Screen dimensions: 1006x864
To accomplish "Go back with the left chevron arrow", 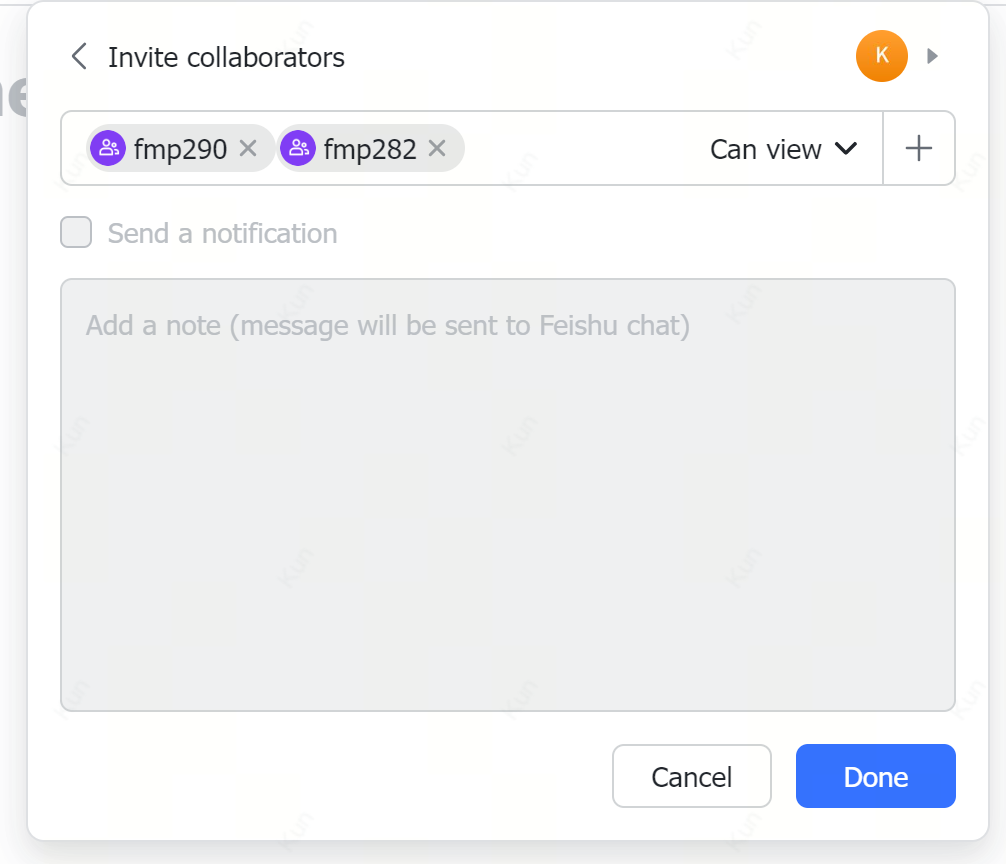I will [x=78, y=56].
